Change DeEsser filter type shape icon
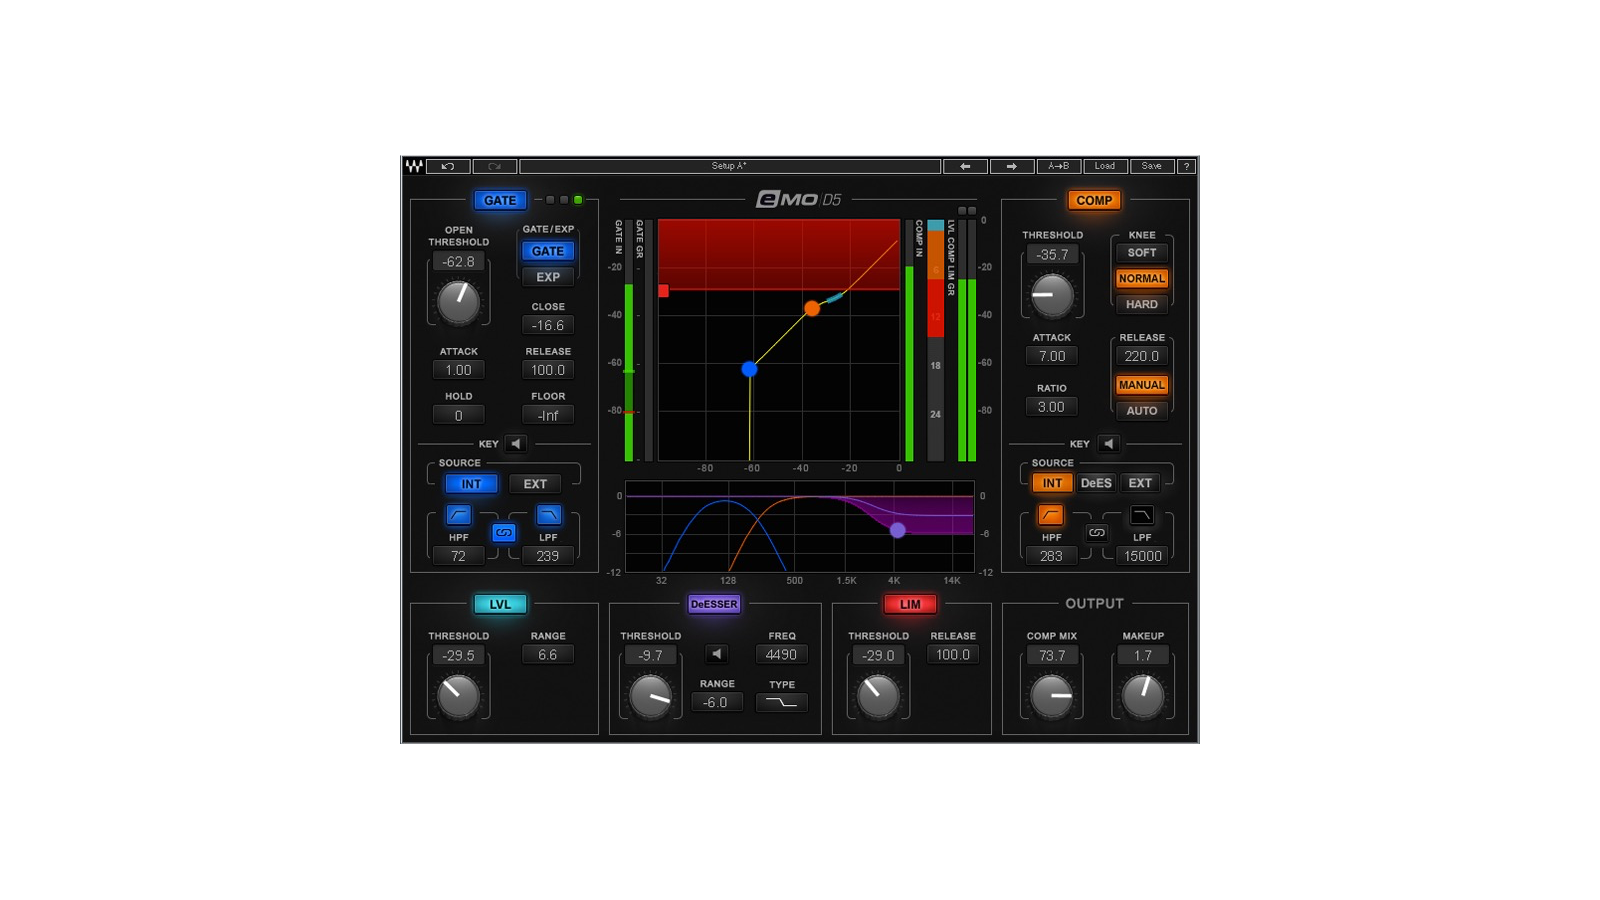This screenshot has height=900, width=1600. [781, 703]
